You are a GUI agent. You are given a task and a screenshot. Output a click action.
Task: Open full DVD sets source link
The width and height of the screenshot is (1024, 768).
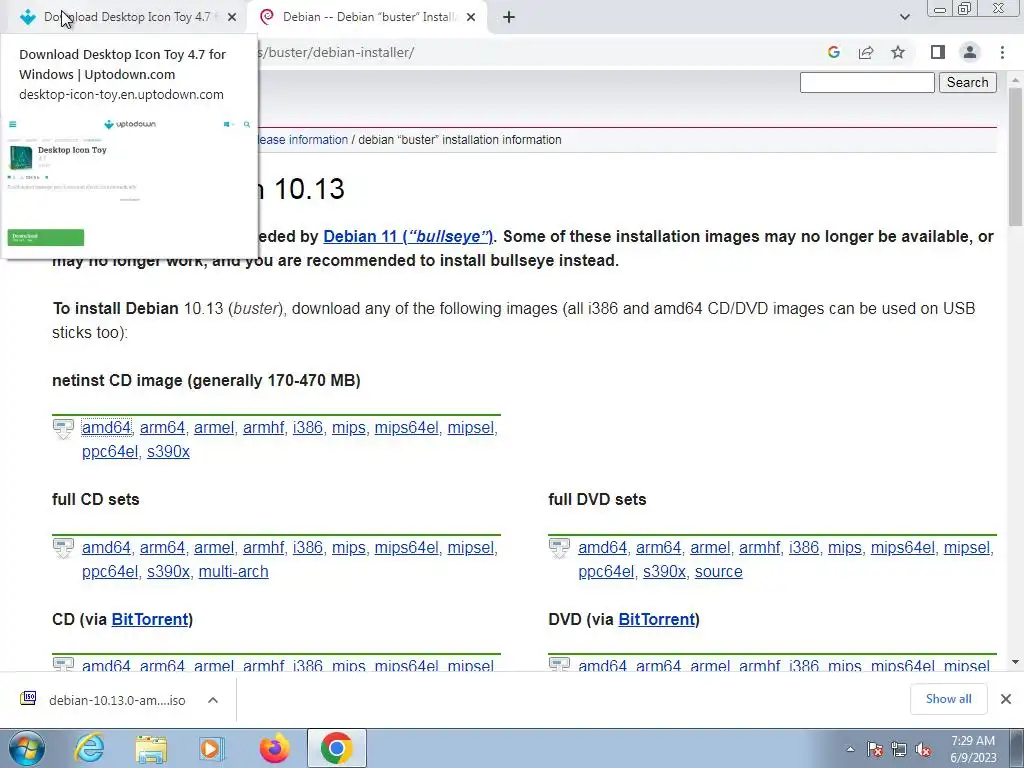point(718,572)
